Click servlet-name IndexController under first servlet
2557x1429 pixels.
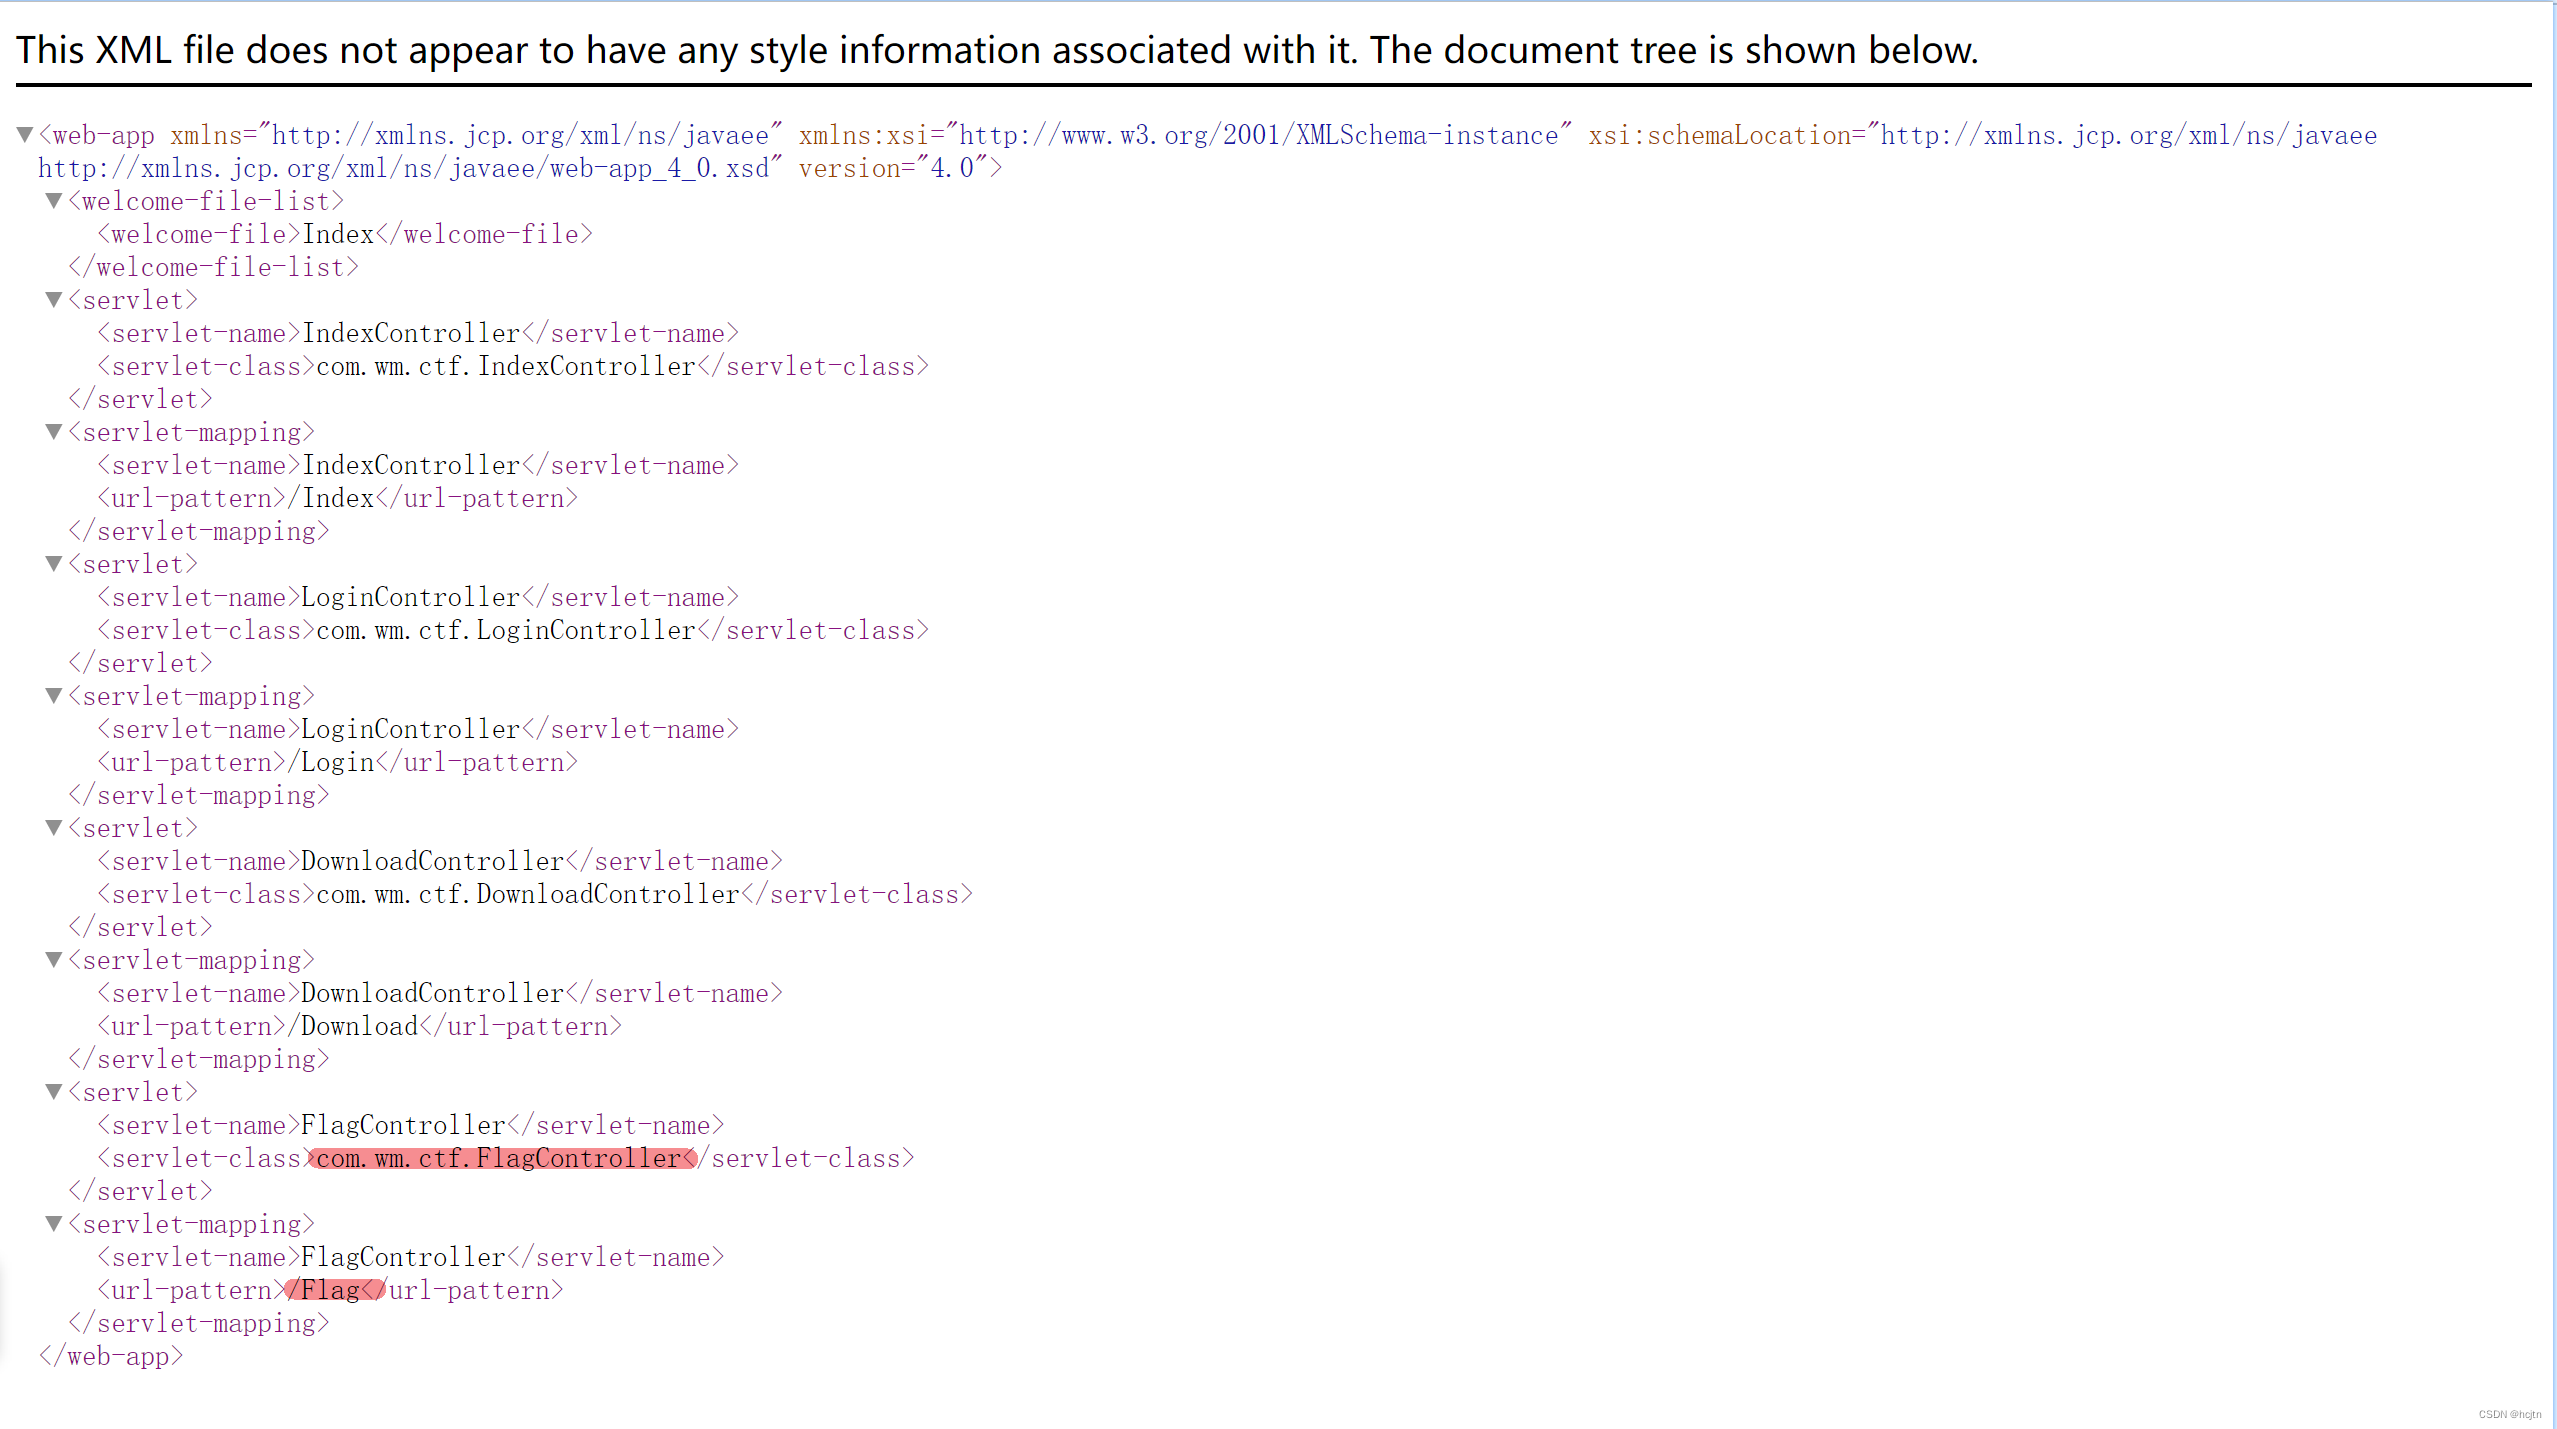411,333
